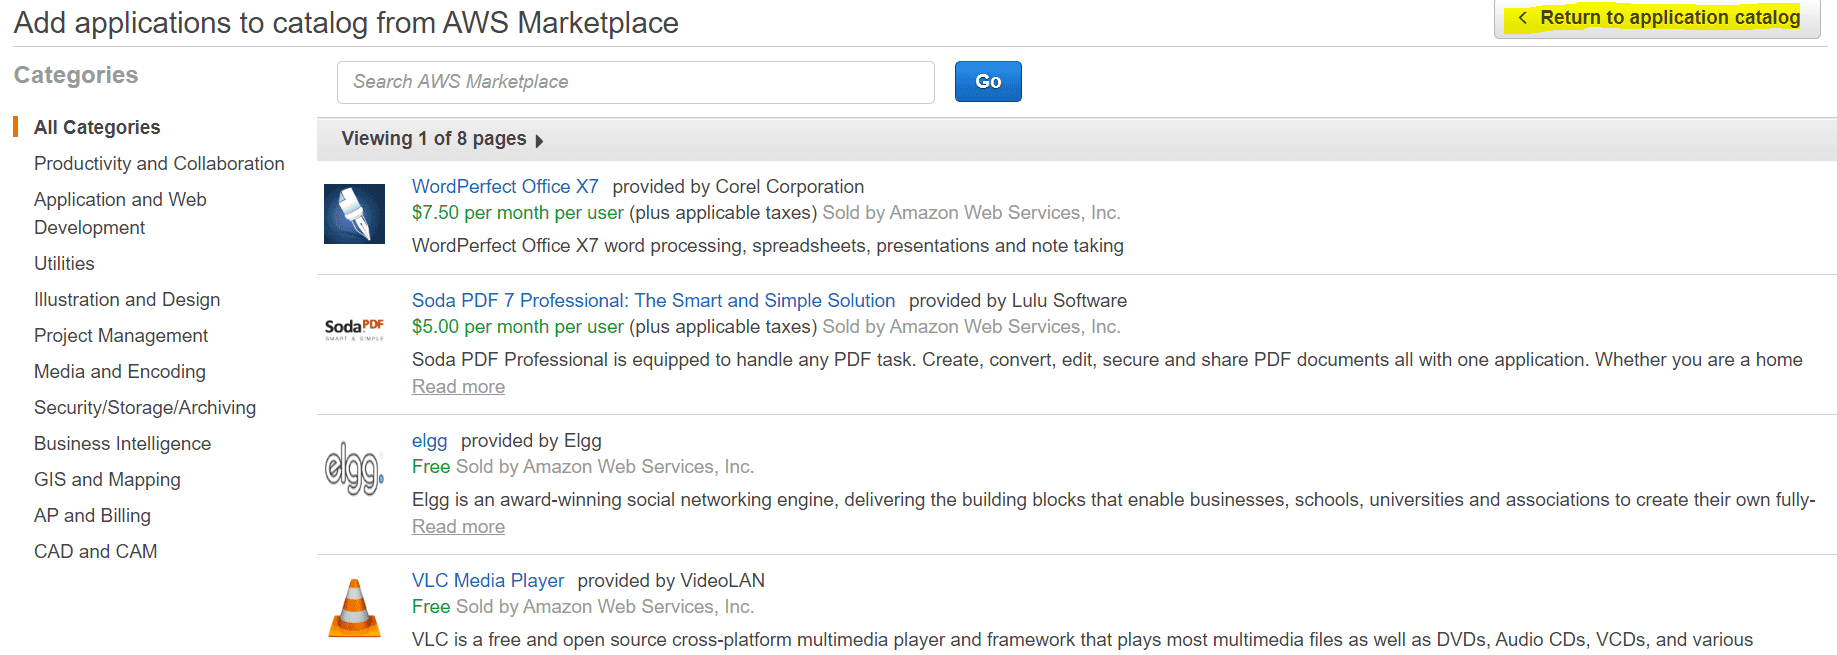Select the All Categories filter

(x=97, y=127)
